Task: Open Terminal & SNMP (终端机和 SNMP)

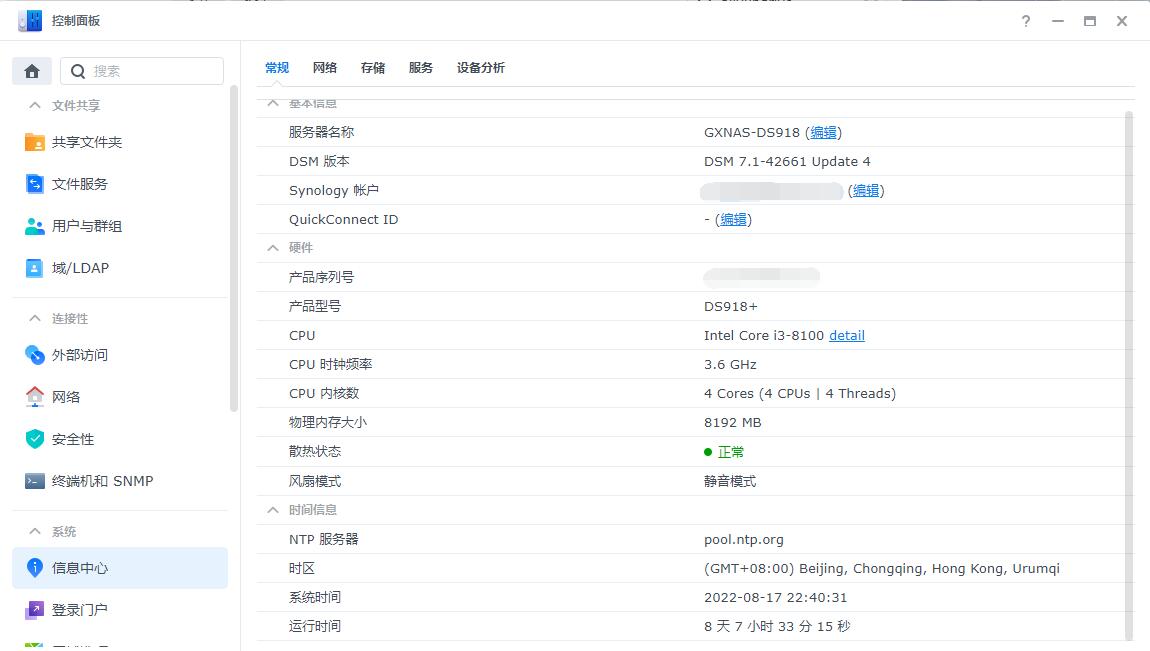Action: pos(102,481)
